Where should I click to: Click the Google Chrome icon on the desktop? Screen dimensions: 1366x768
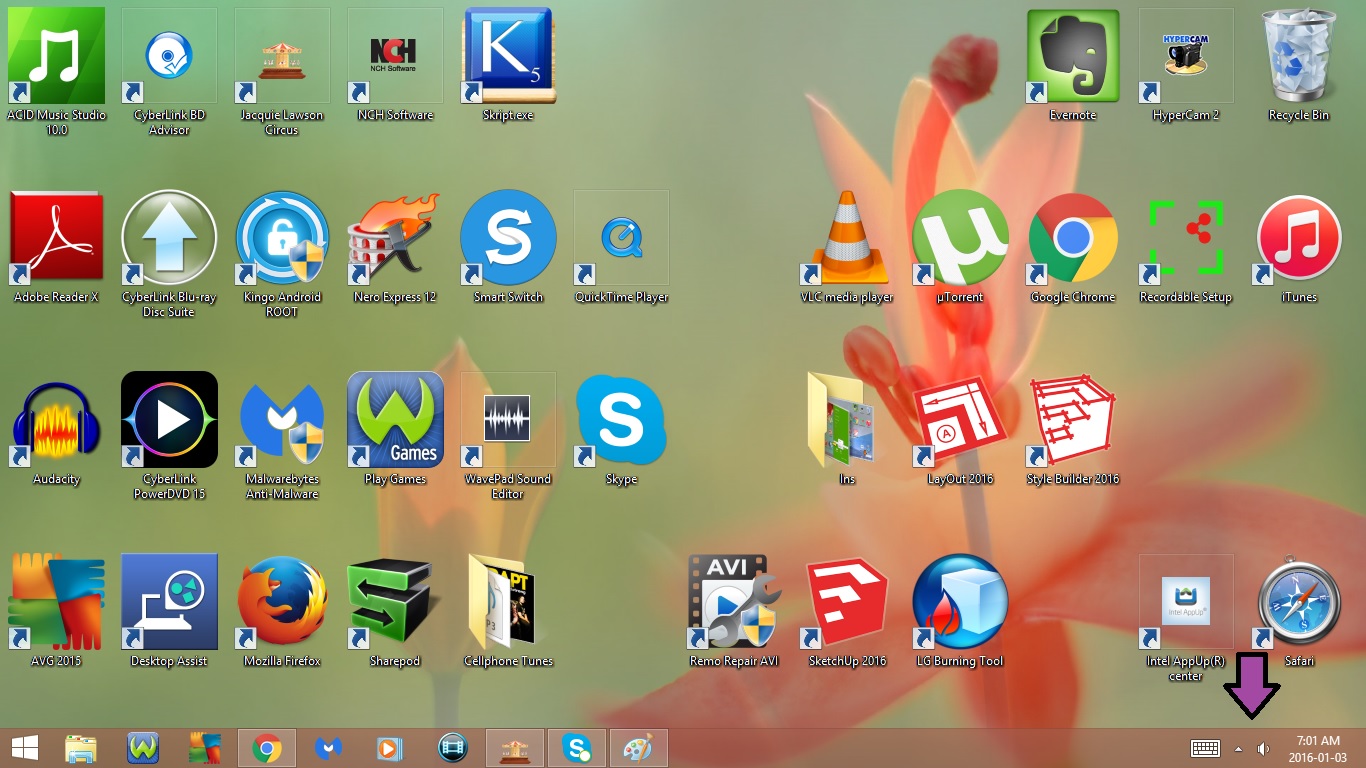[1073, 238]
